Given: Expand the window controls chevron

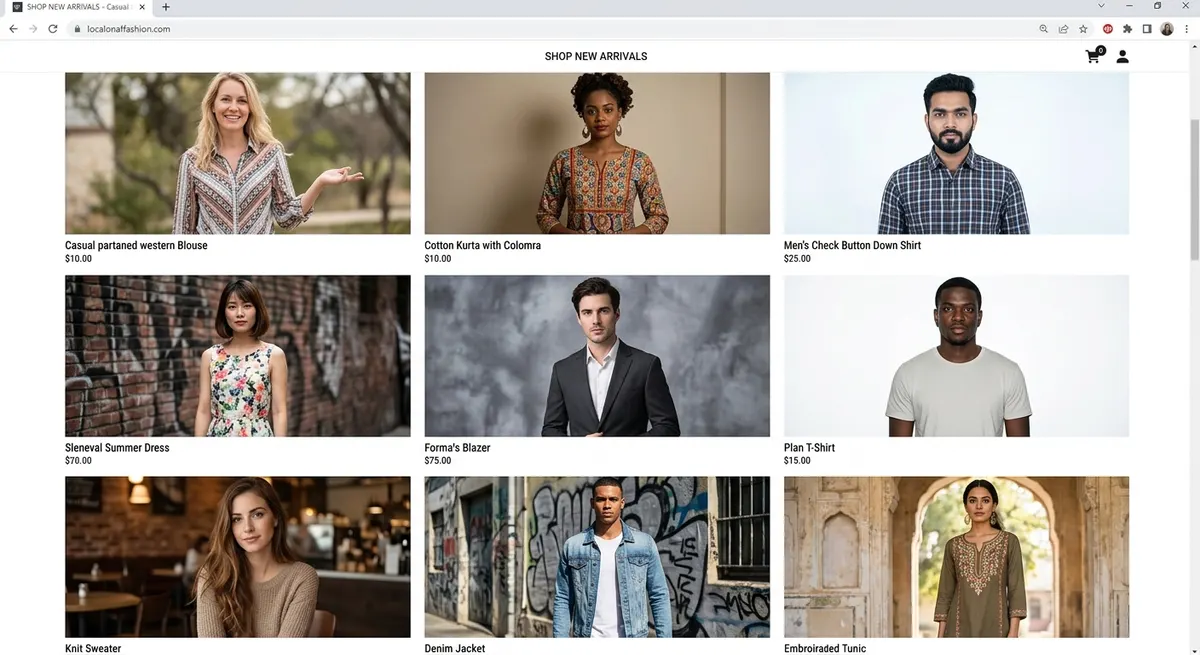Looking at the screenshot, I should pos(1101,6).
